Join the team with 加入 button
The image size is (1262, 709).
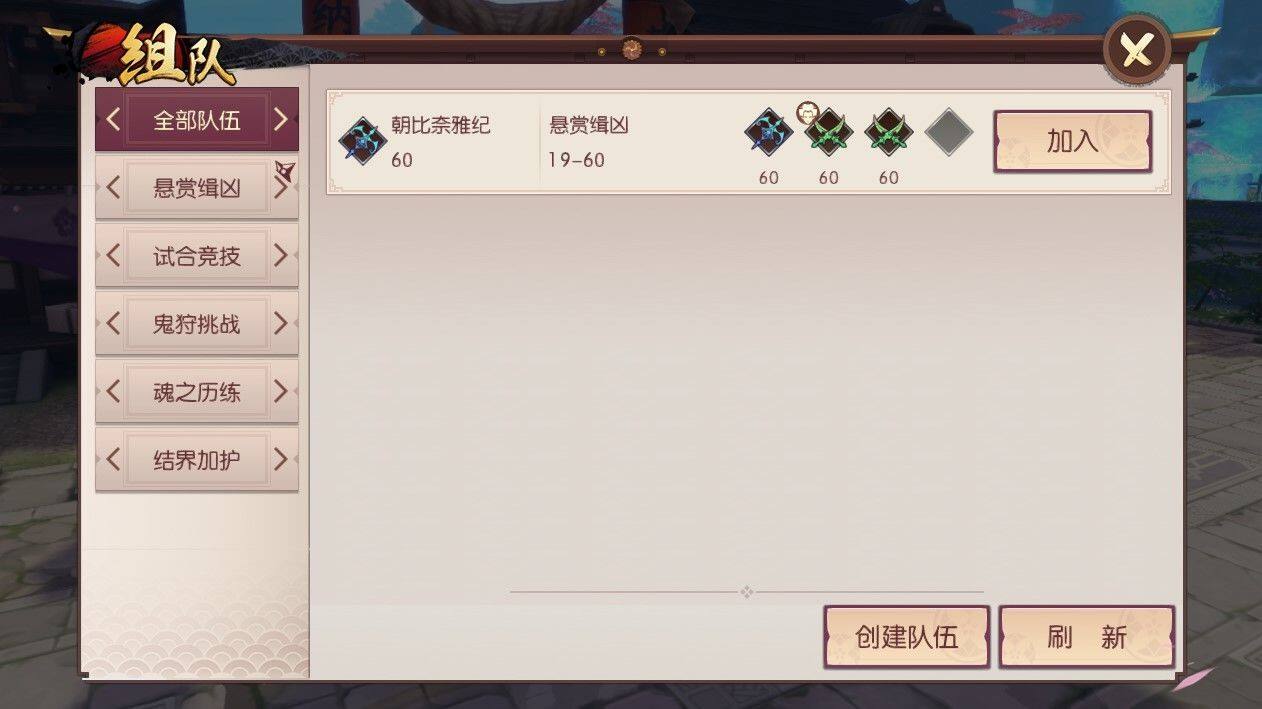tap(1072, 141)
